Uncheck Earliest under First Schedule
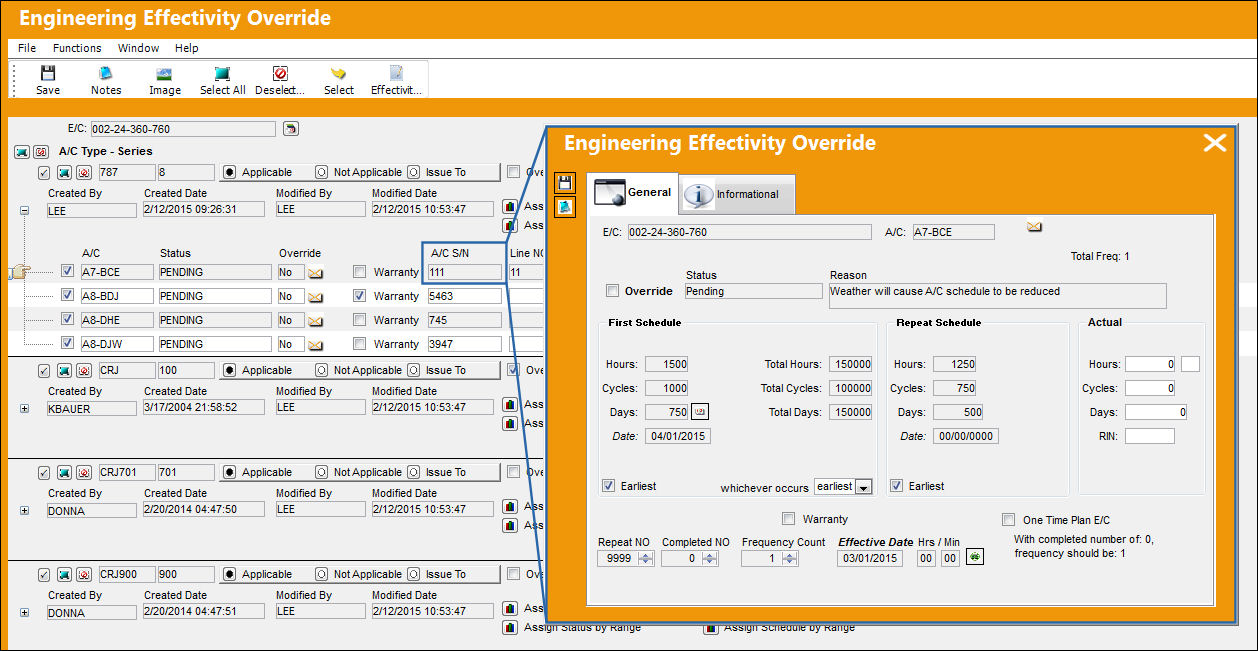Screen dimensions: 1258x651 609,486
